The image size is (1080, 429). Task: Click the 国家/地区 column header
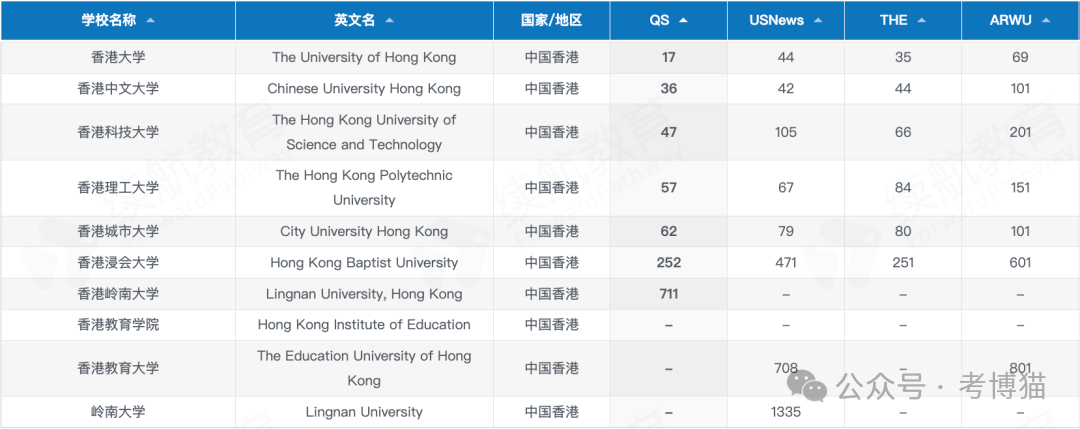(551, 20)
